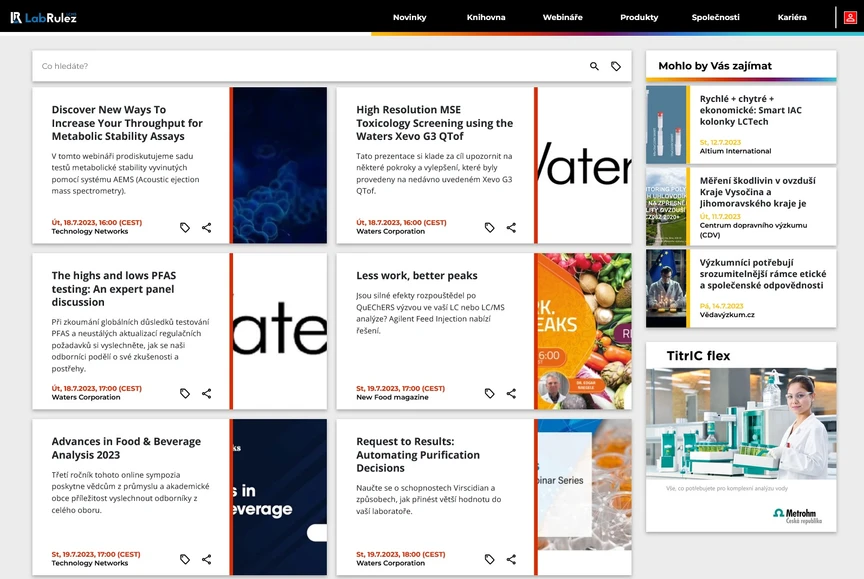Screen dimensions: 864x579
Task: Open the Produkty menu
Action: (x=639, y=17)
